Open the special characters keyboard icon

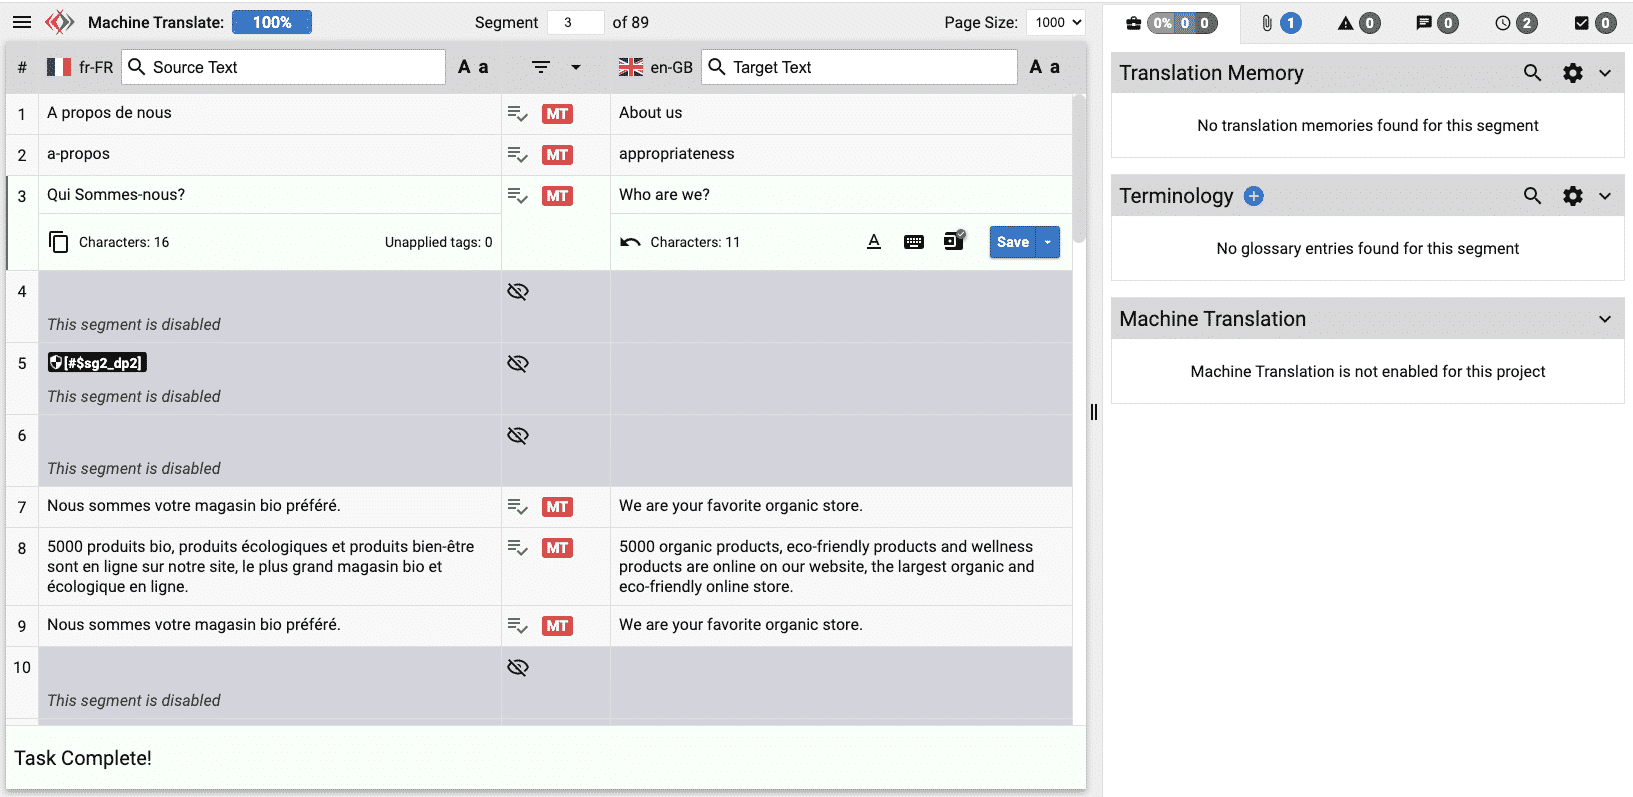point(914,242)
